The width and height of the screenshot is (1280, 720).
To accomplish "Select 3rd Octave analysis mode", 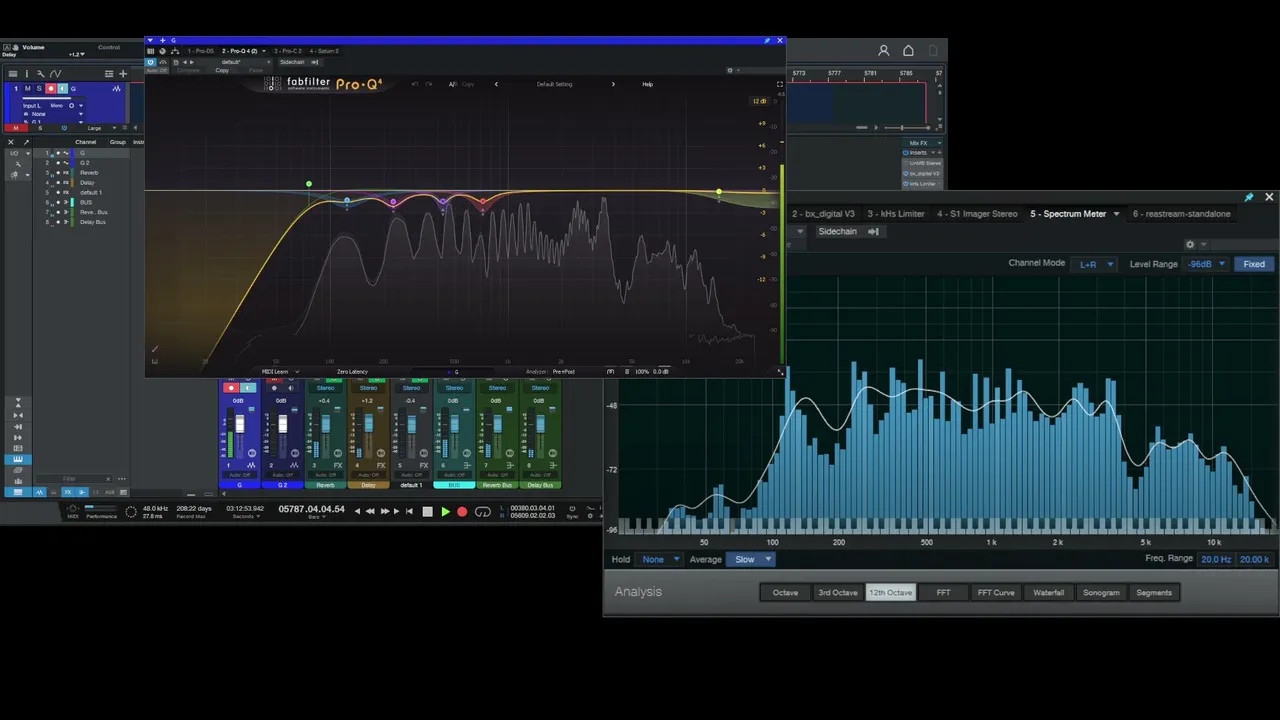I will click(x=838, y=593).
